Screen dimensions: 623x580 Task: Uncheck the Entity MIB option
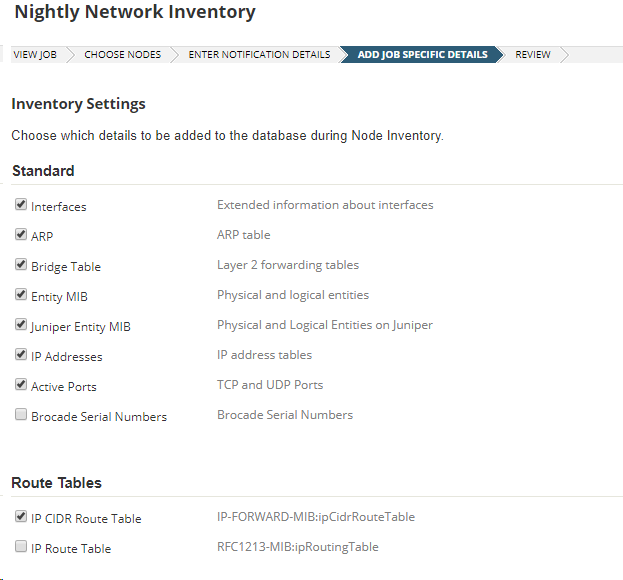[21, 295]
